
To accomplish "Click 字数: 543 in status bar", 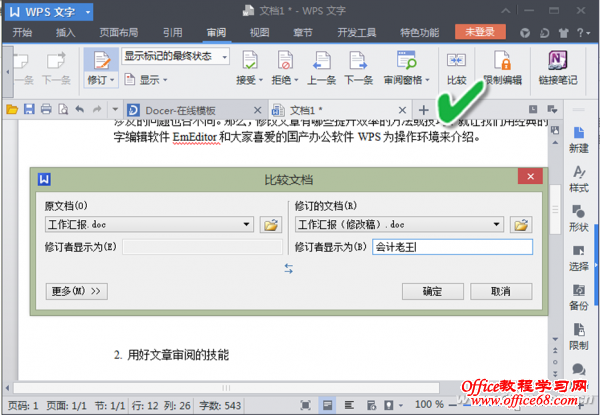I will (220, 405).
